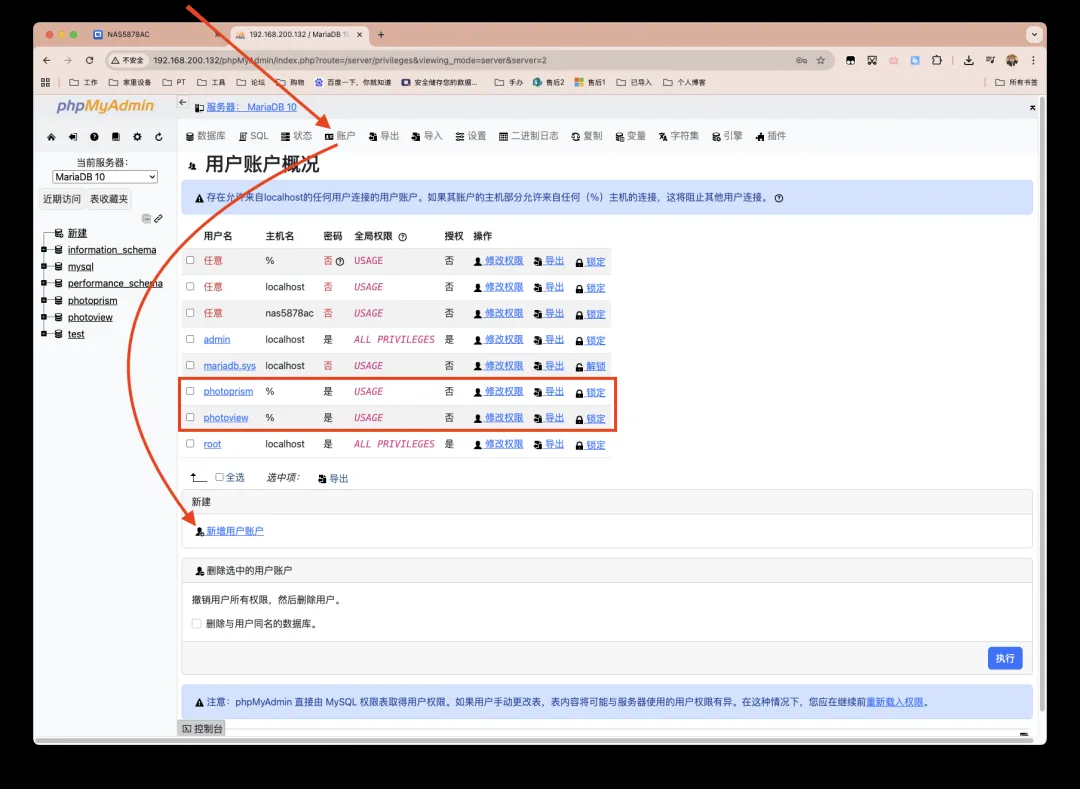Expand the mysql database tree node
The width and height of the screenshot is (1080, 789).
click(45, 267)
